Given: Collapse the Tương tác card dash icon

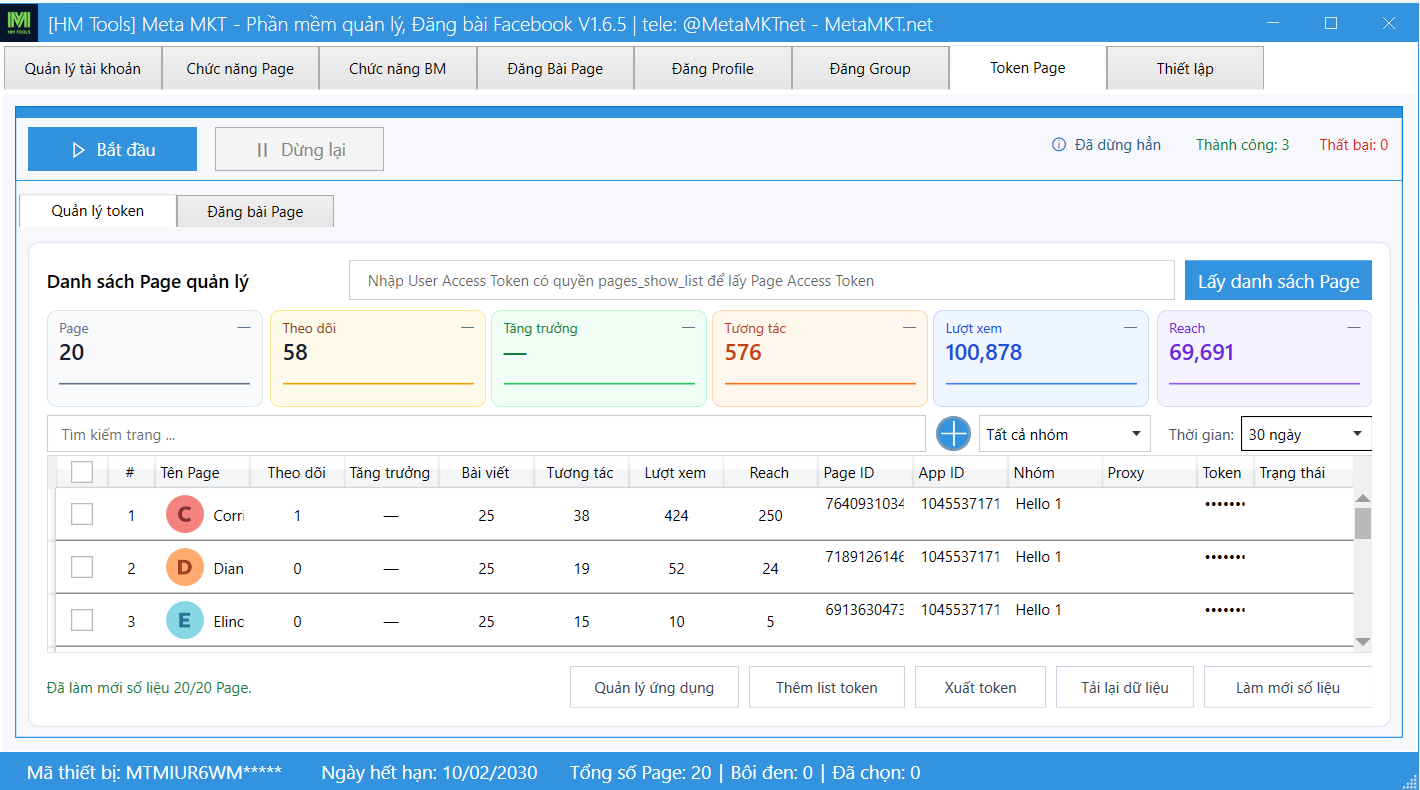Looking at the screenshot, I should [x=909, y=328].
